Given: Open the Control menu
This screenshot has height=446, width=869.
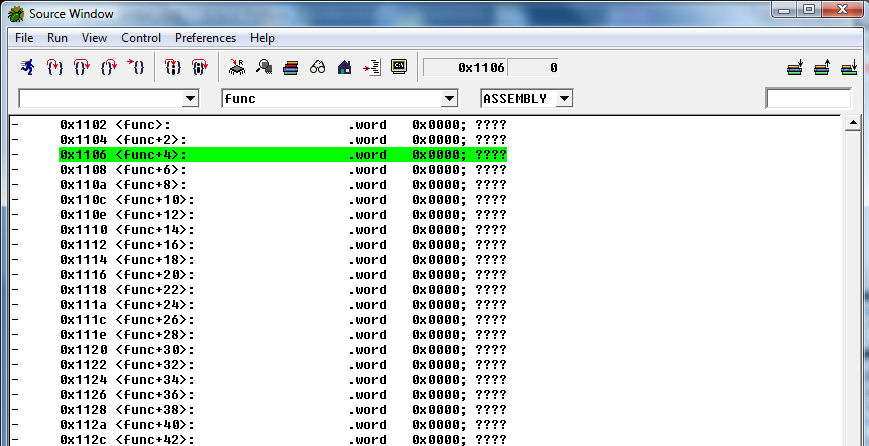Looking at the screenshot, I should tap(141, 38).
